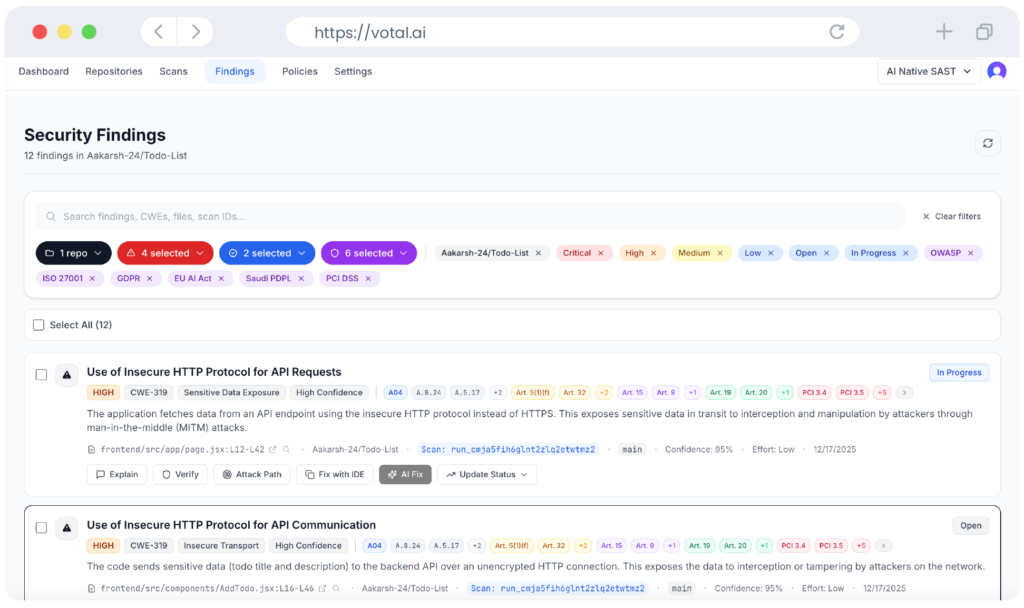Image resolution: width=1024 pixels, height=608 pixels.
Task: Open external link for page.jsx file
Action: 272,450
